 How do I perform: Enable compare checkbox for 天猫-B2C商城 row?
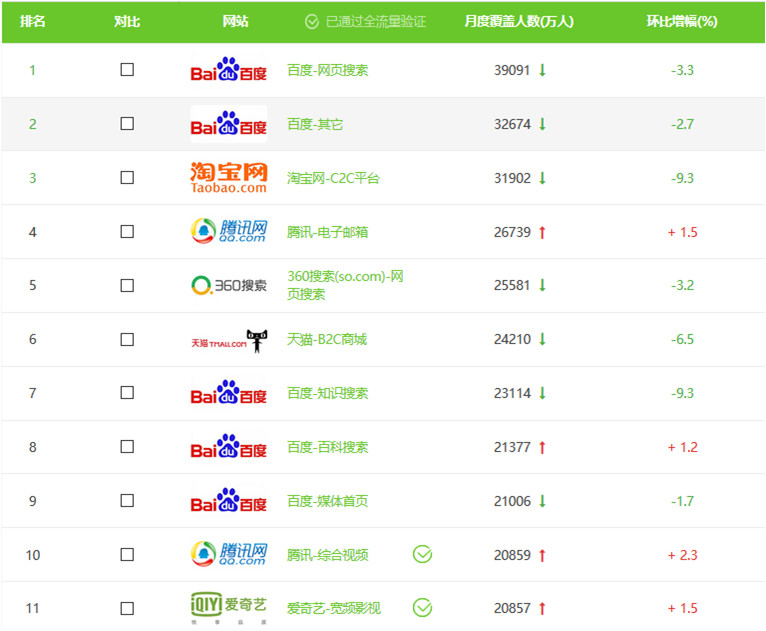[127, 339]
